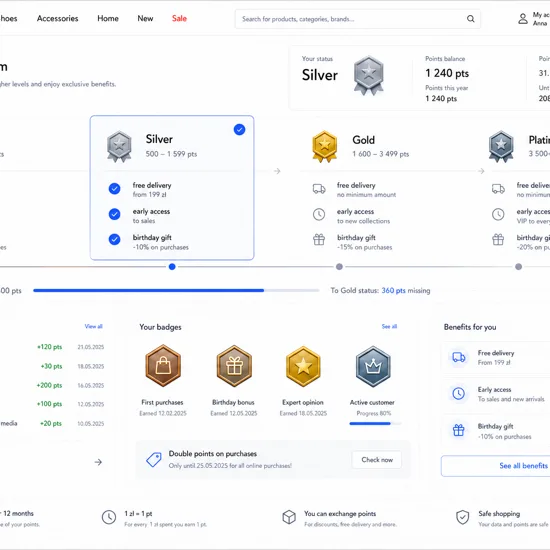
Task: Open the Active customer crown badge
Action: 373,366
